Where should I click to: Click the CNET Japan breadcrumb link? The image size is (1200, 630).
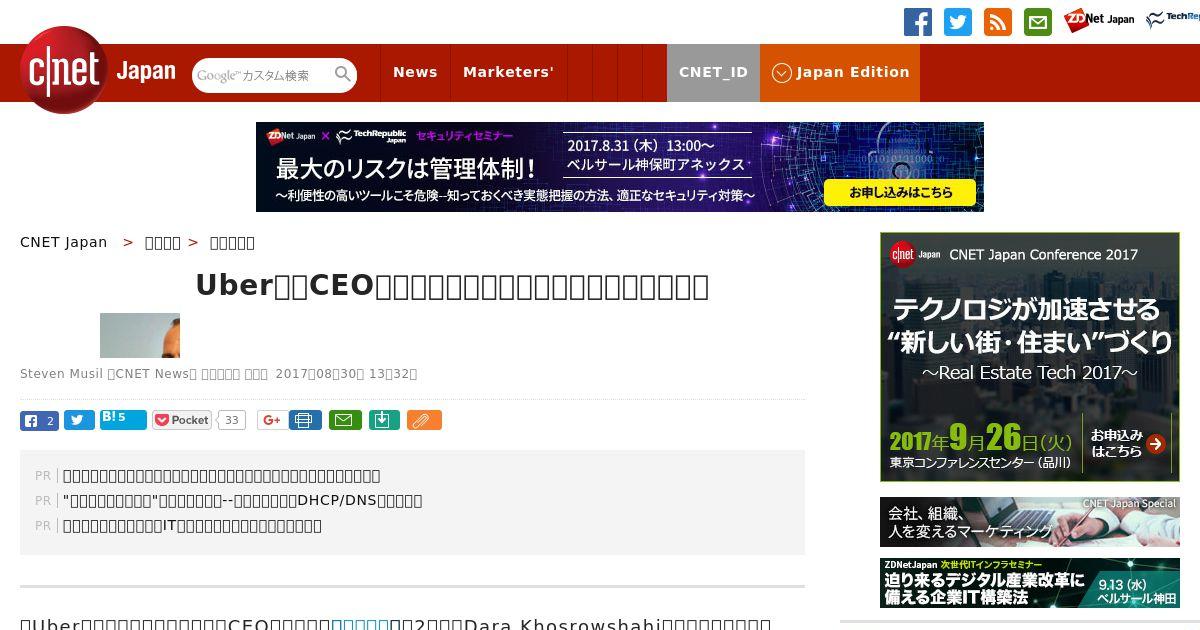click(x=64, y=242)
